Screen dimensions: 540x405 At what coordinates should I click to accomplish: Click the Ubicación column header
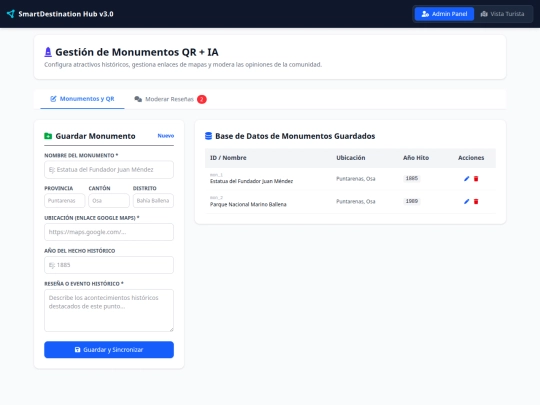pyautogui.click(x=351, y=158)
